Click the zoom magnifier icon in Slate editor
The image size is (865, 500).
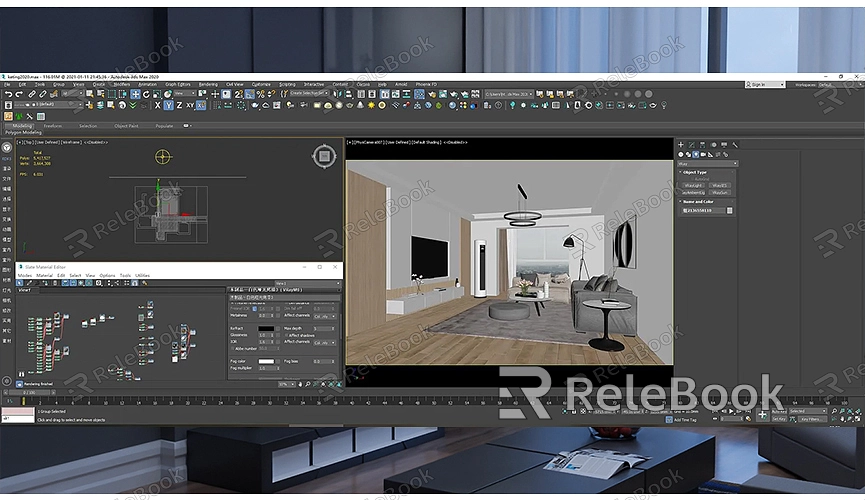[x=307, y=384]
